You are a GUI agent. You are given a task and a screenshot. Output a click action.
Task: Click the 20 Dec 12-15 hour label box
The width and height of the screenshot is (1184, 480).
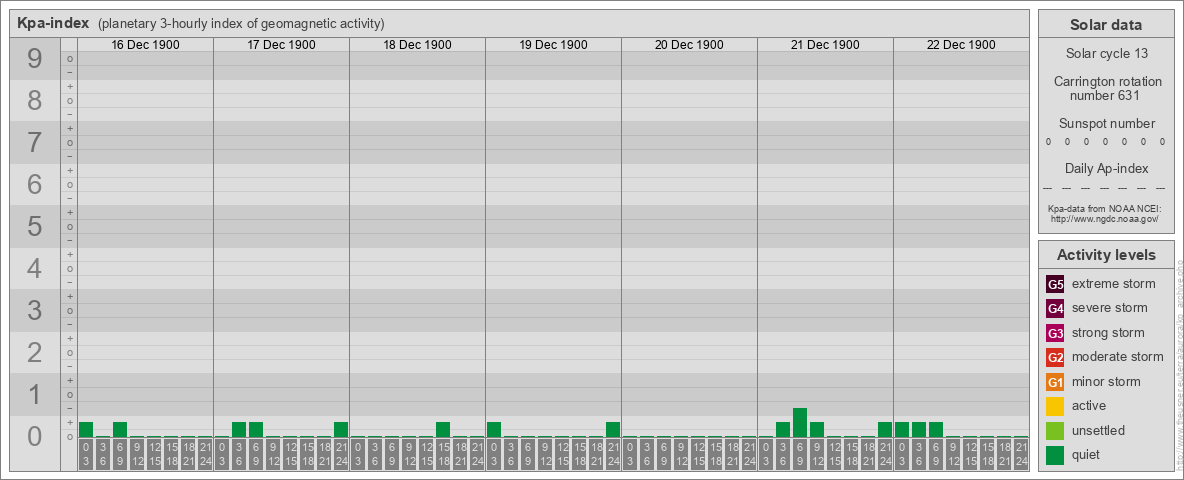[698, 456]
